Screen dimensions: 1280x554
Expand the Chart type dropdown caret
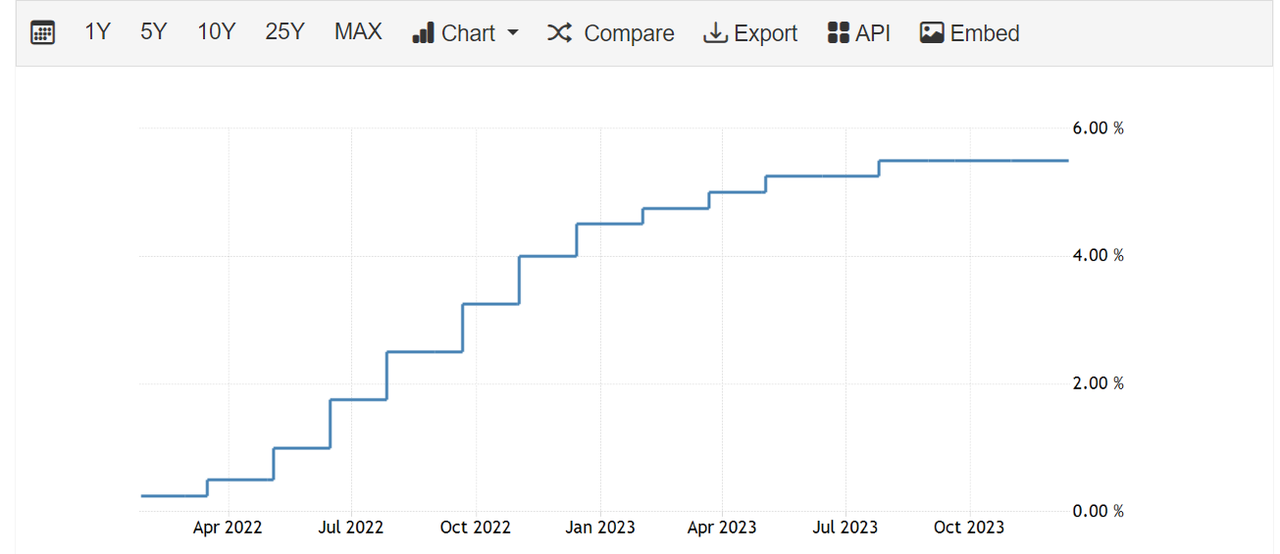[513, 33]
